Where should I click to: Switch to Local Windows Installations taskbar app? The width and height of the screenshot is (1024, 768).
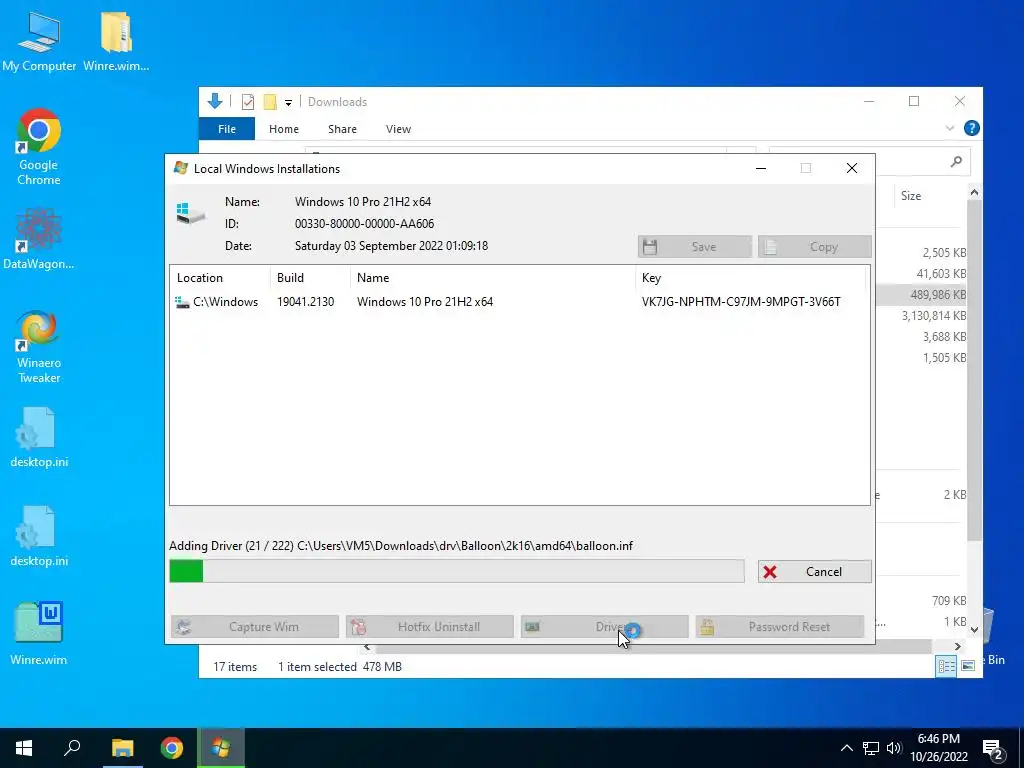click(x=221, y=748)
